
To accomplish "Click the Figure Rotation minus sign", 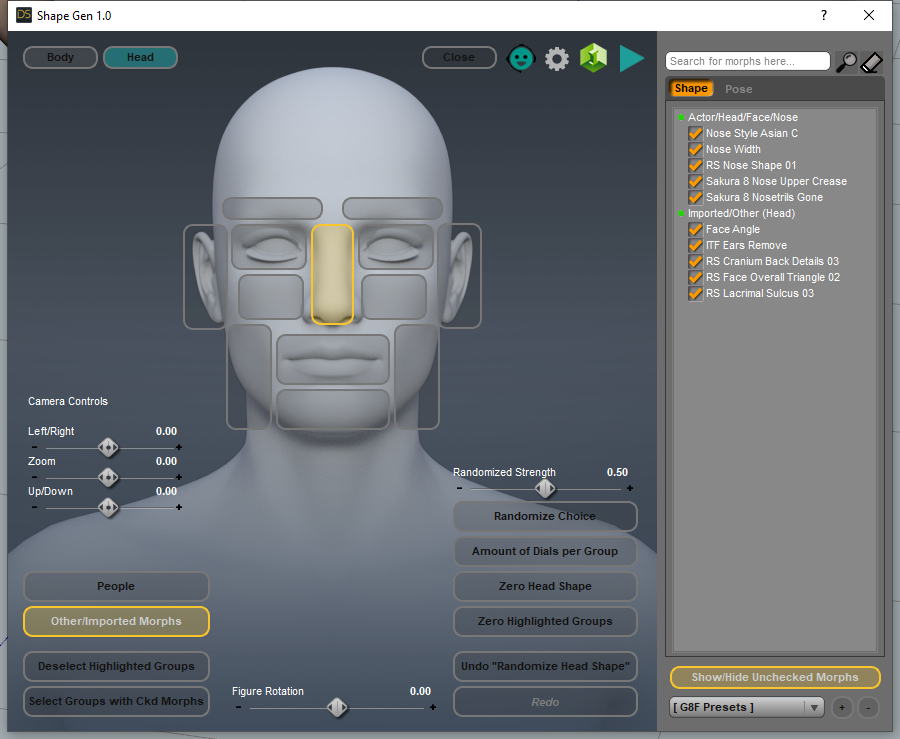I will [x=238, y=707].
